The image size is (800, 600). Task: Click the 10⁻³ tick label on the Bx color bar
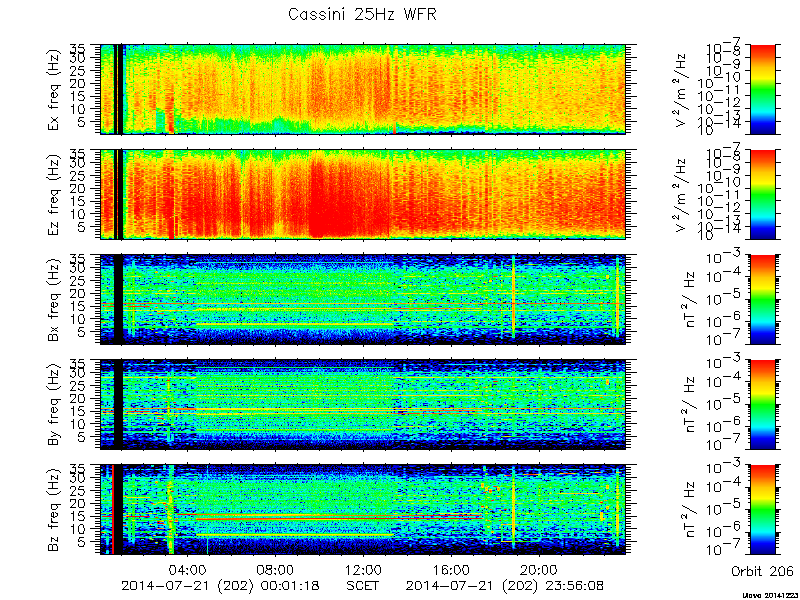723,258
